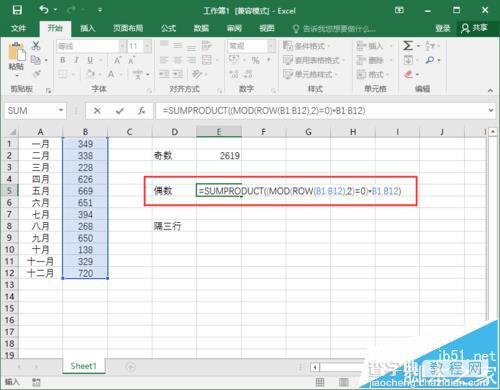
Task: Click inside the formula bar text
Action: pyautogui.click(x=264, y=110)
